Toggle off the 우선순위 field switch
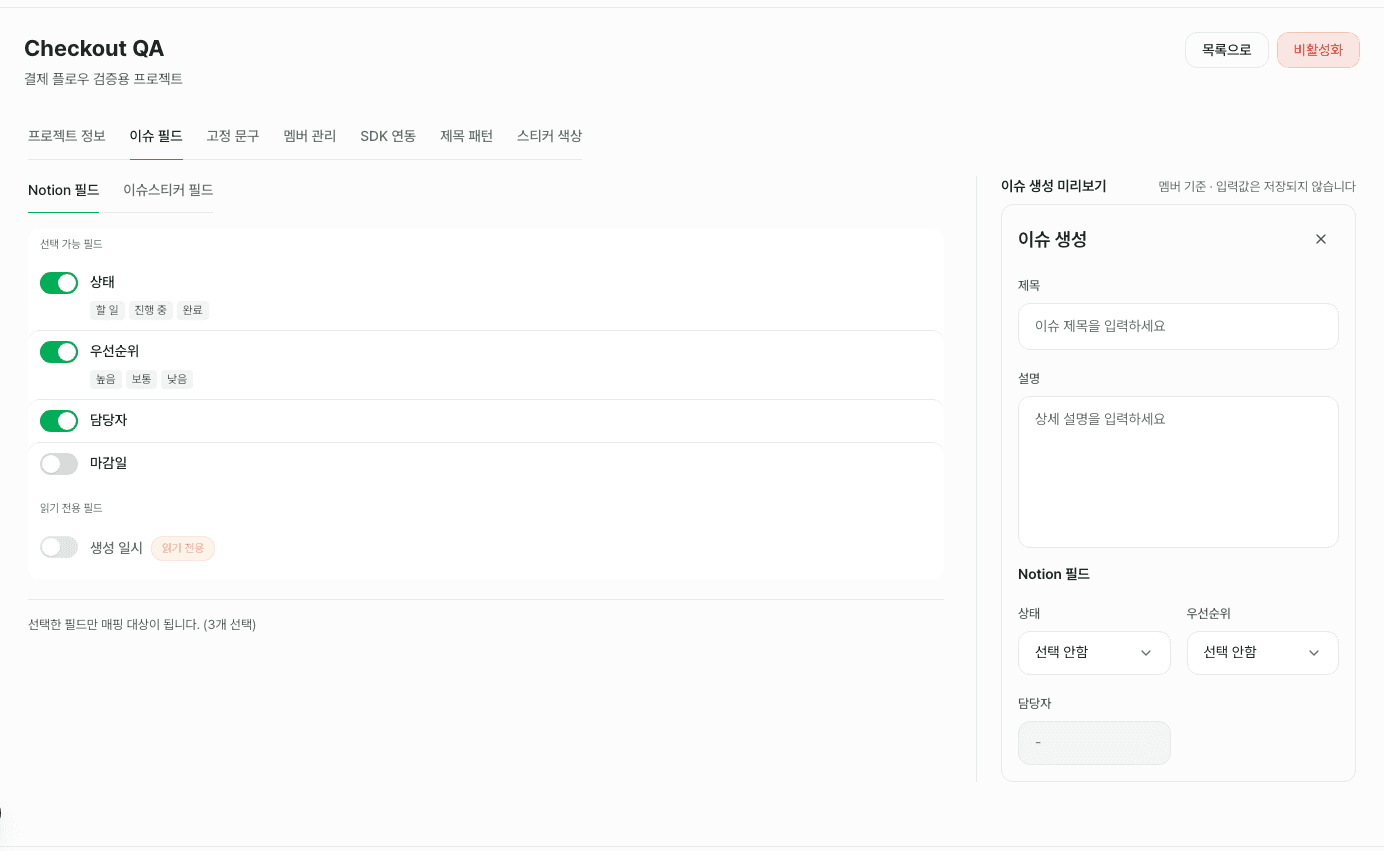Image resolution: width=1384 pixels, height=851 pixels. (x=59, y=352)
